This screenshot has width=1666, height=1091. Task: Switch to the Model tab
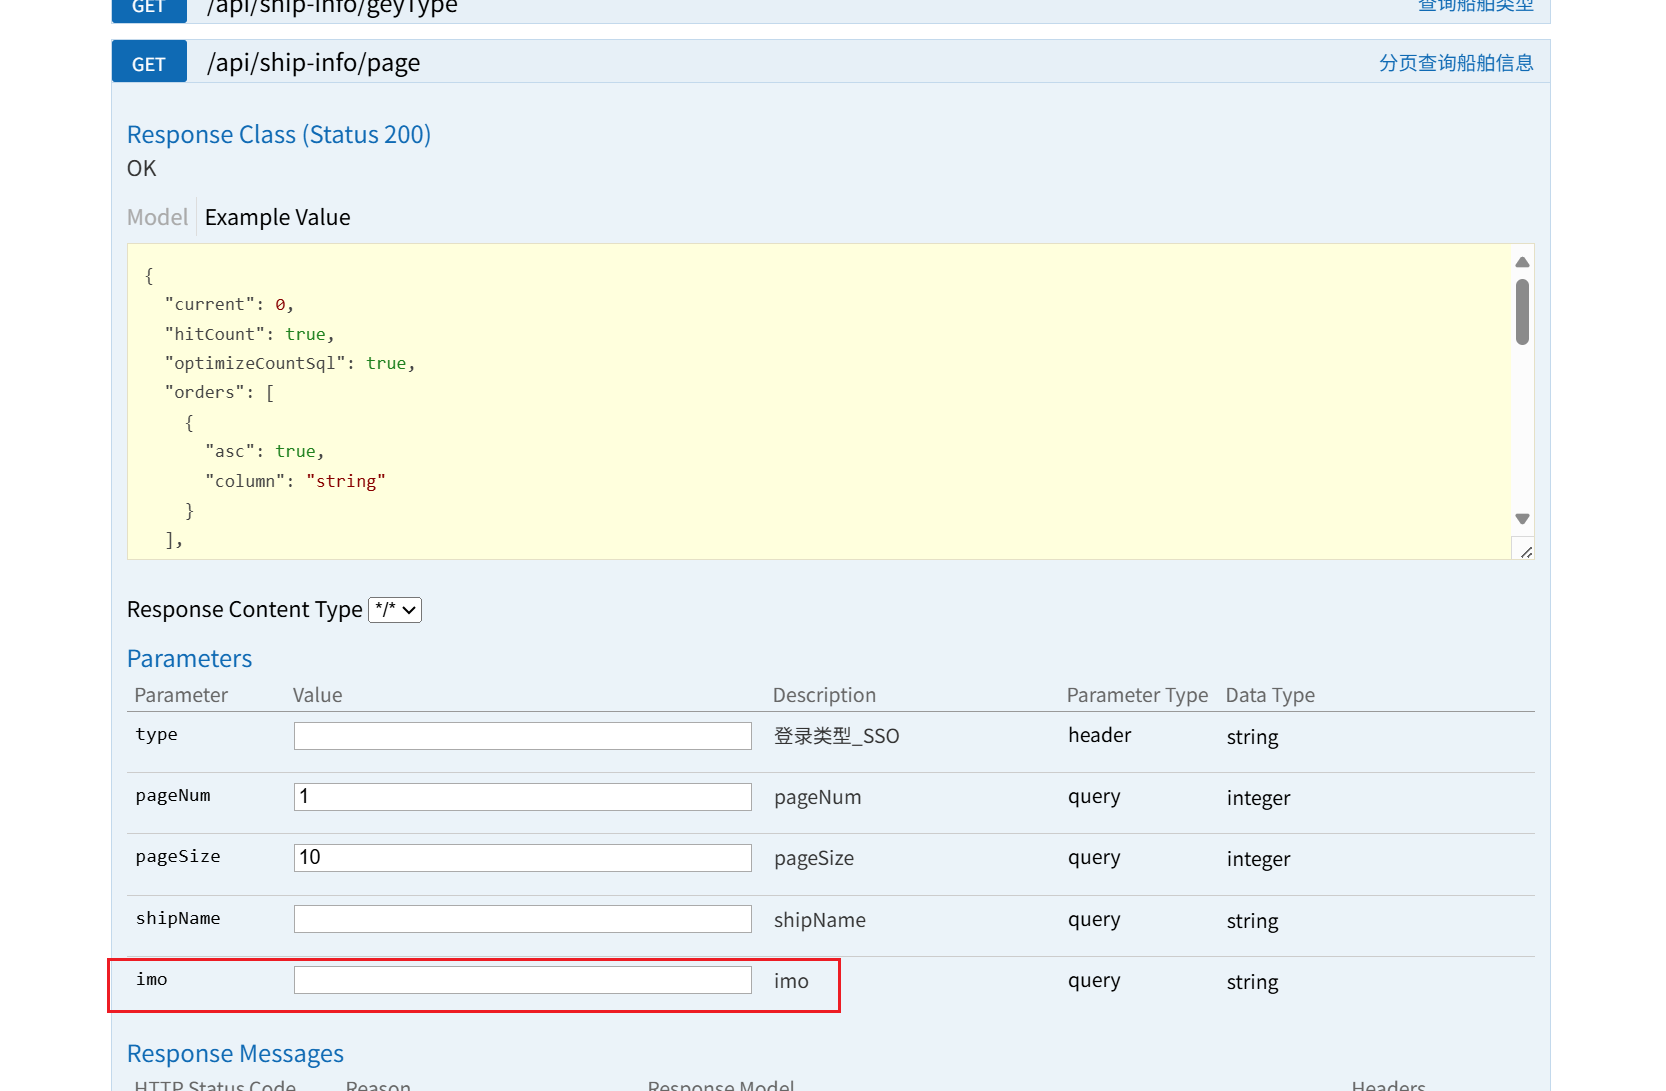click(157, 217)
